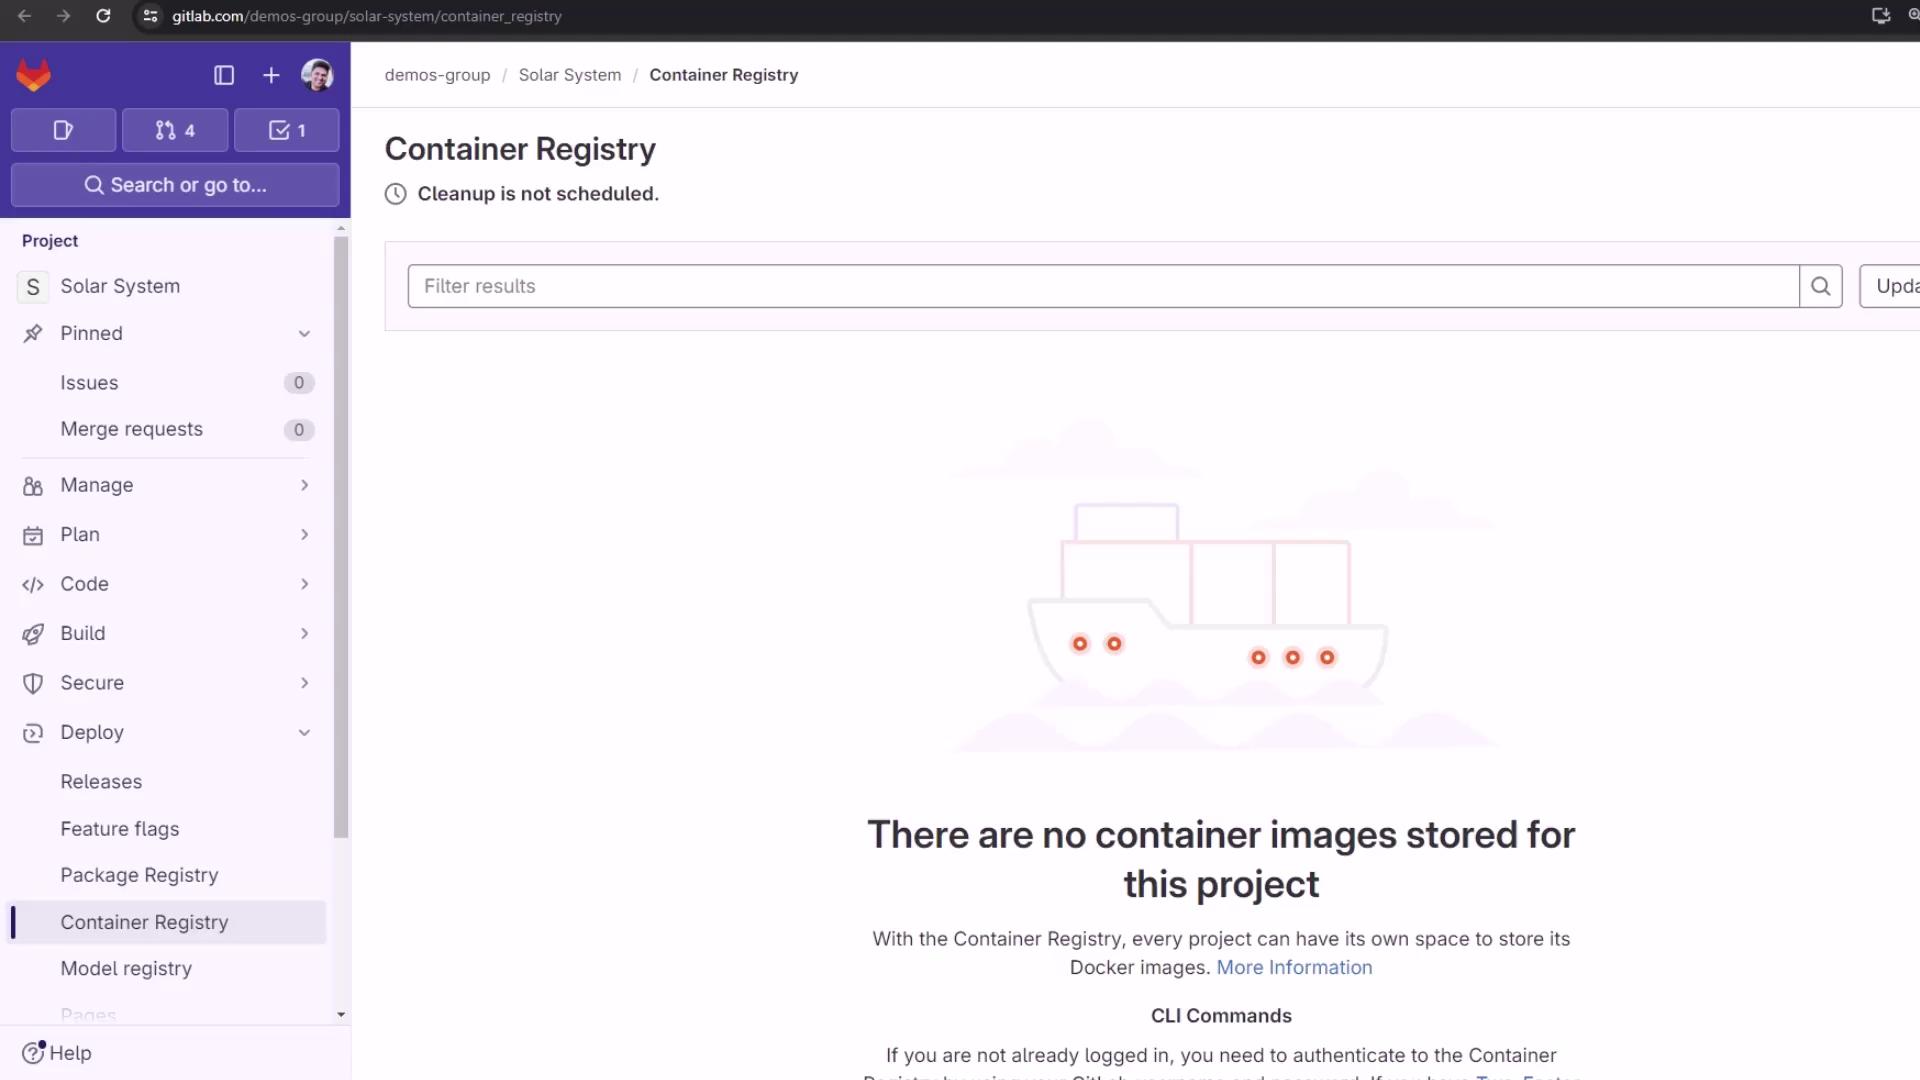This screenshot has width=1920, height=1080.
Task: Open the user avatar menu
Action: pyautogui.click(x=317, y=75)
